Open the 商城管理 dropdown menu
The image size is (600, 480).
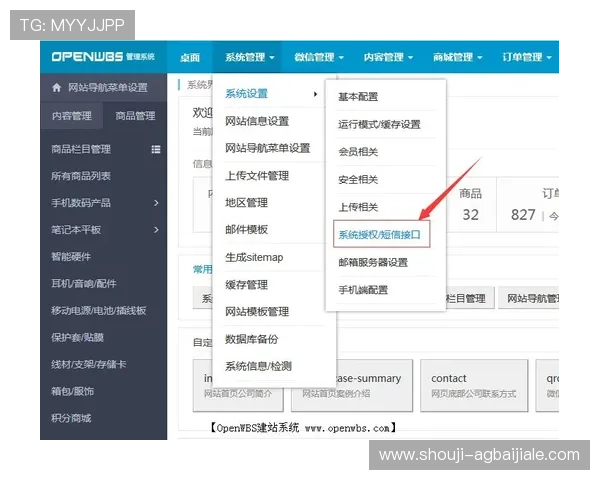pyautogui.click(x=457, y=57)
